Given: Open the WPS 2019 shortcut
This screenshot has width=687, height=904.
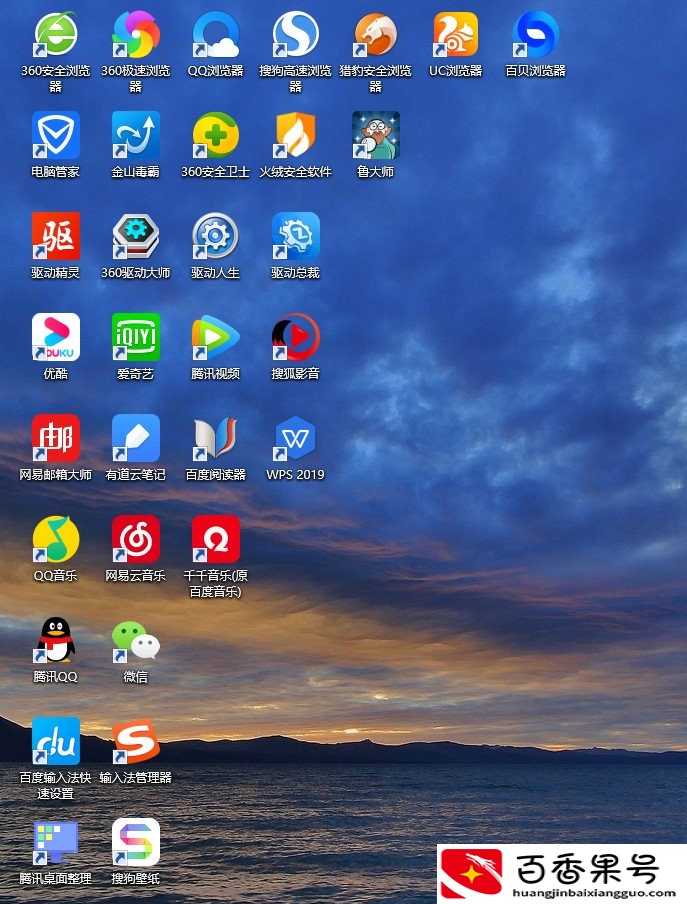Looking at the screenshot, I should 296,438.
